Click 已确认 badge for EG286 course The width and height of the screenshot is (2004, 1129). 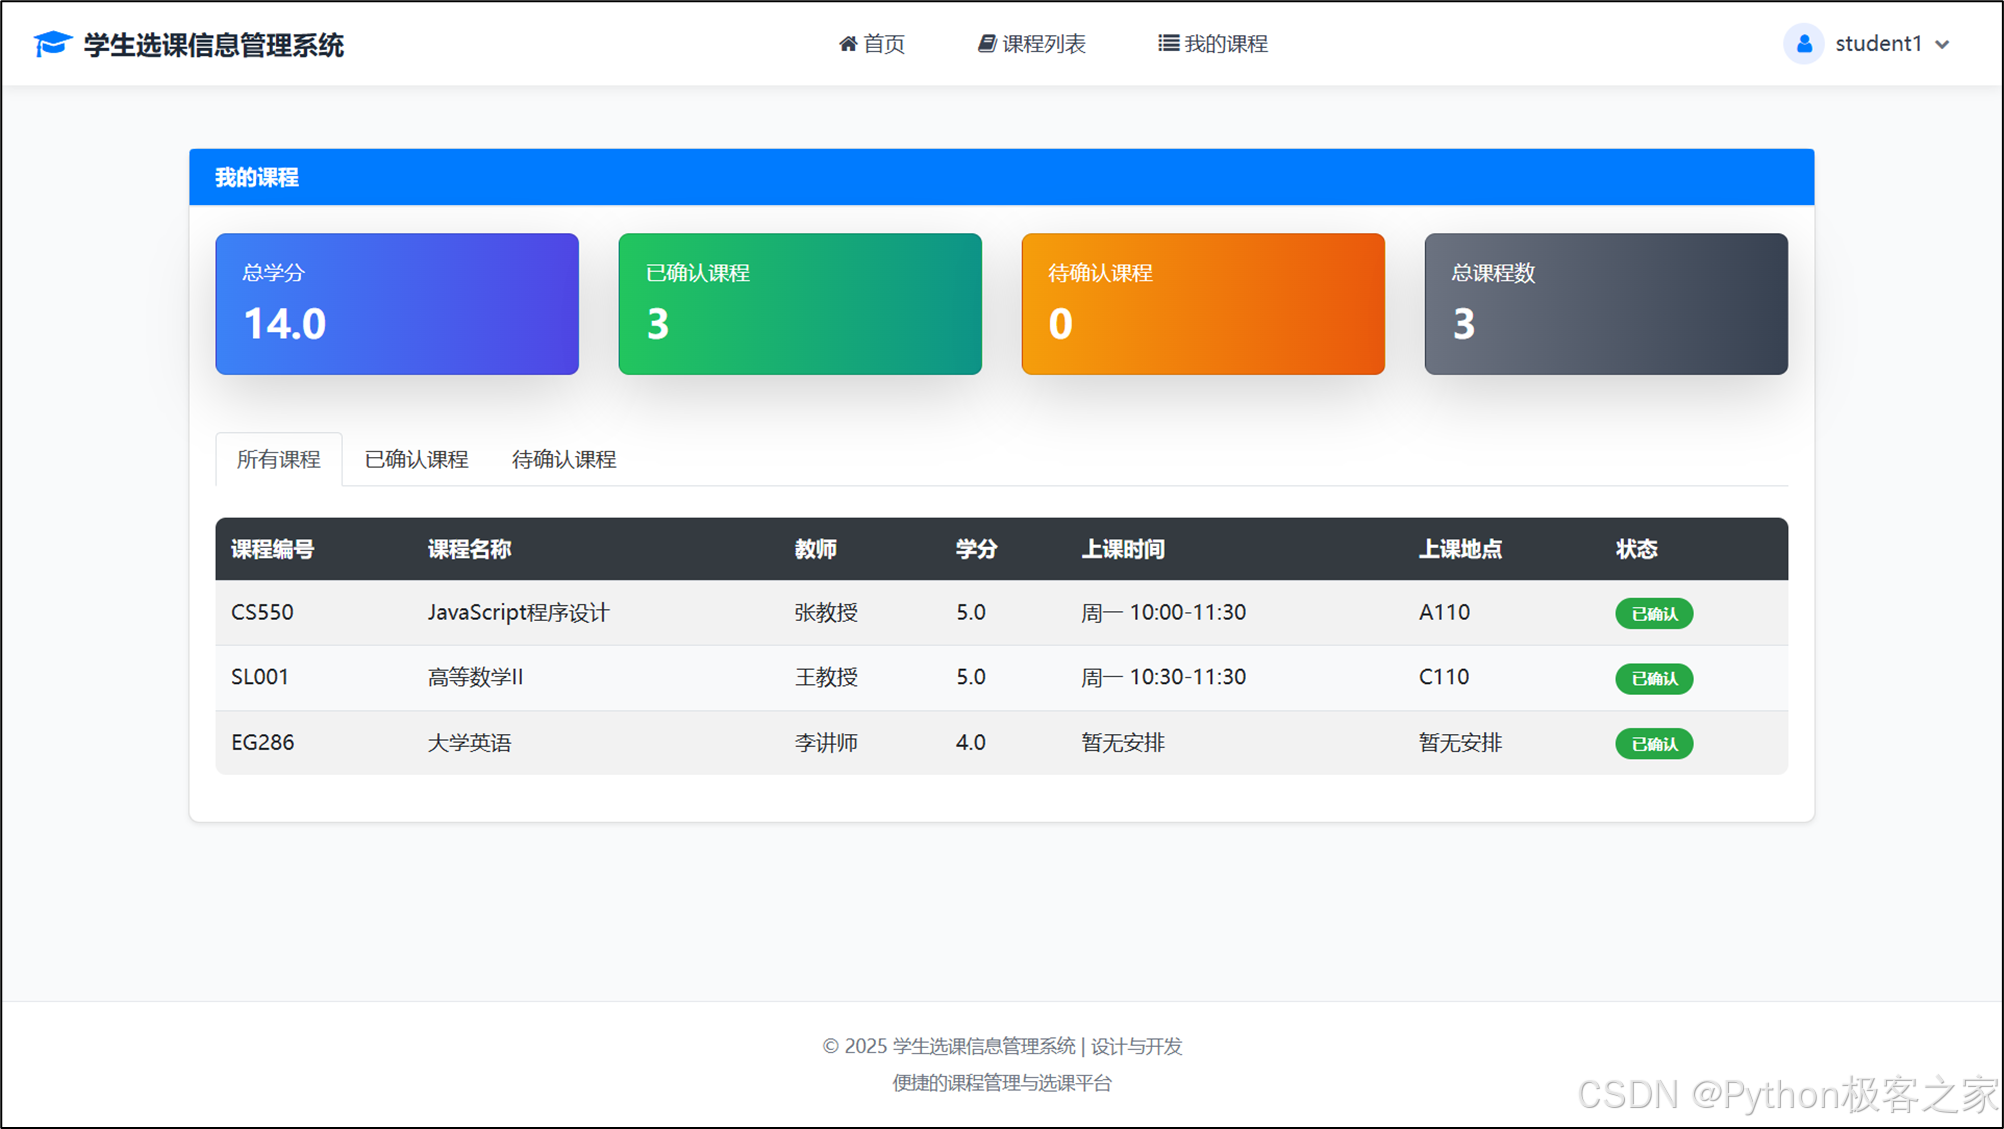point(1654,744)
